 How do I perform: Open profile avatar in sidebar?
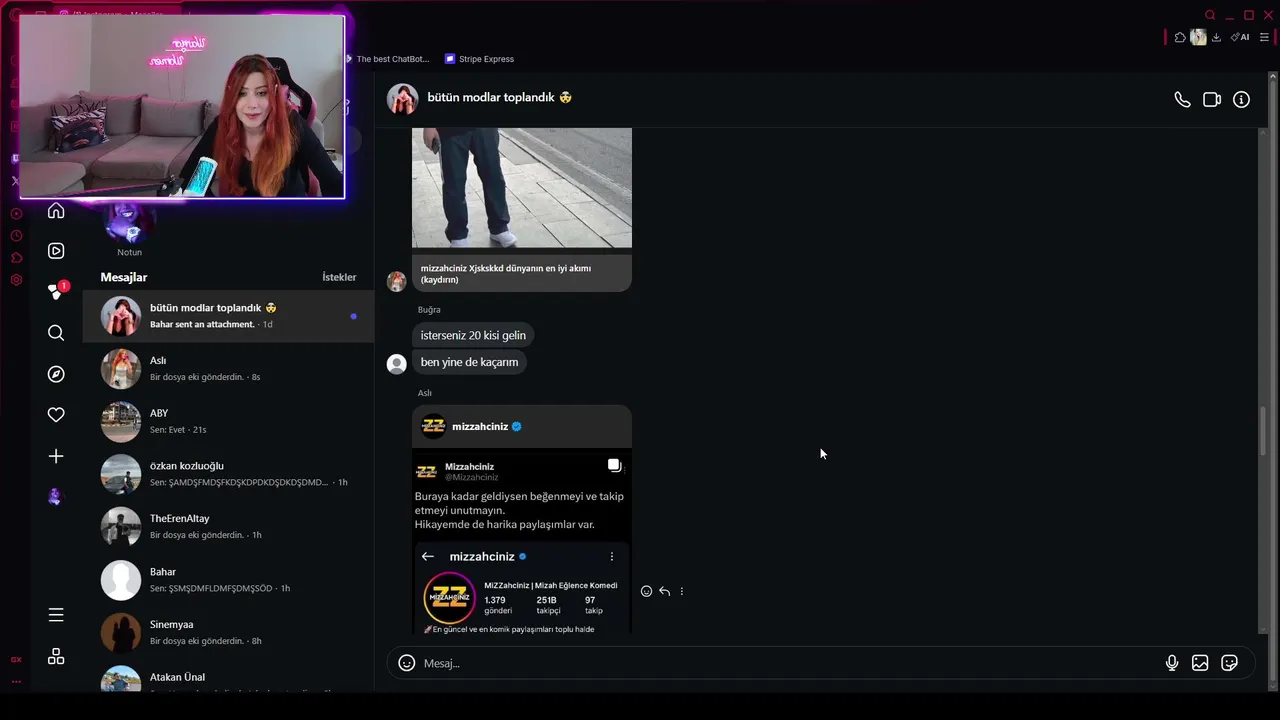(x=56, y=497)
